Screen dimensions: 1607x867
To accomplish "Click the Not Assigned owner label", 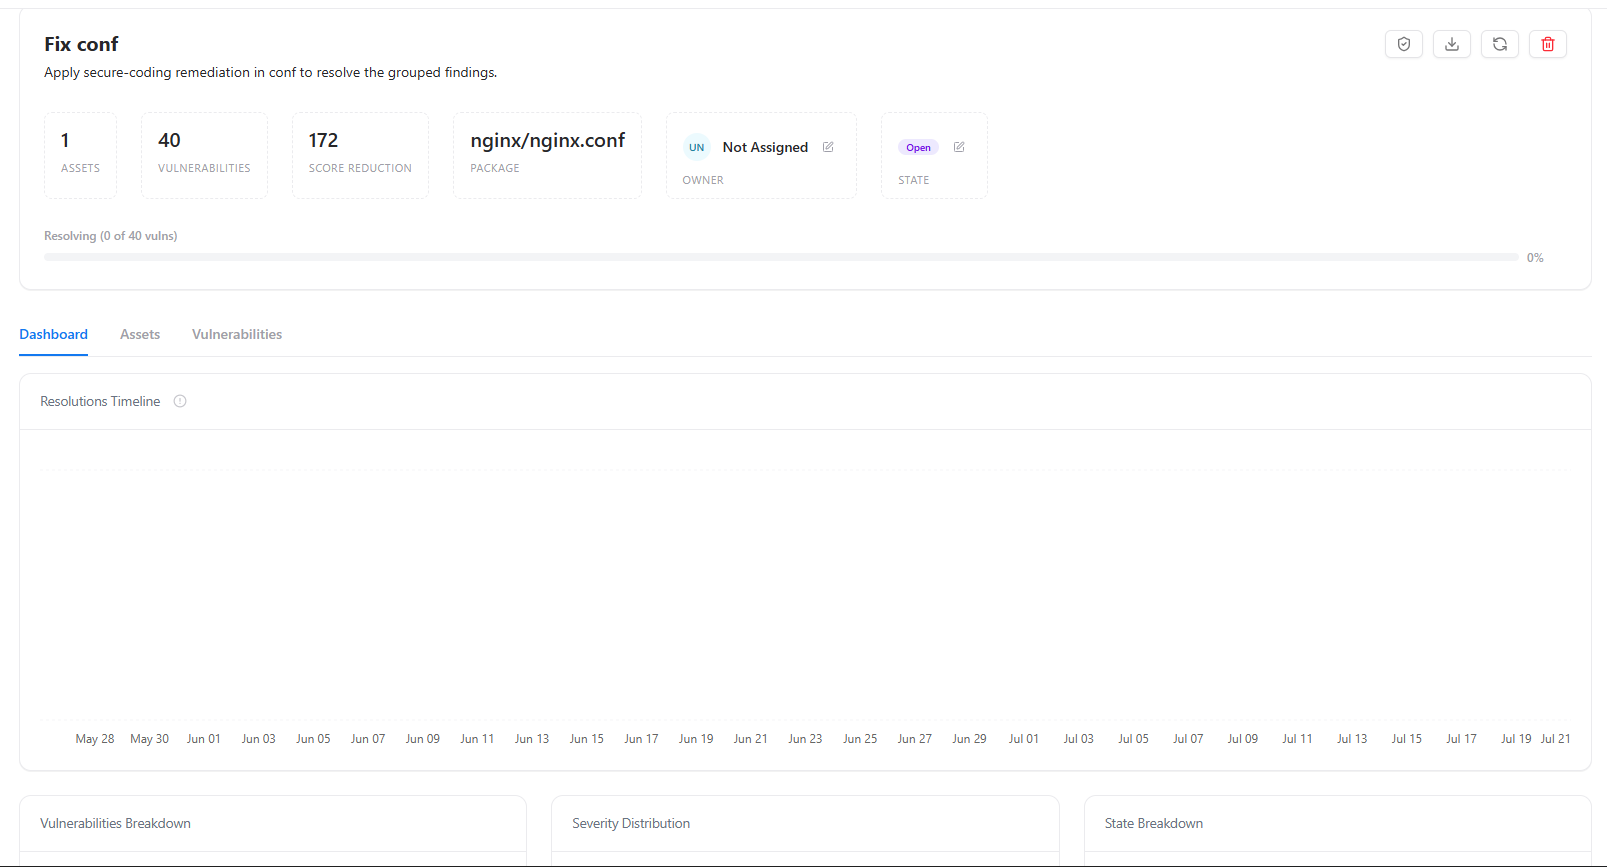I will point(765,147).
